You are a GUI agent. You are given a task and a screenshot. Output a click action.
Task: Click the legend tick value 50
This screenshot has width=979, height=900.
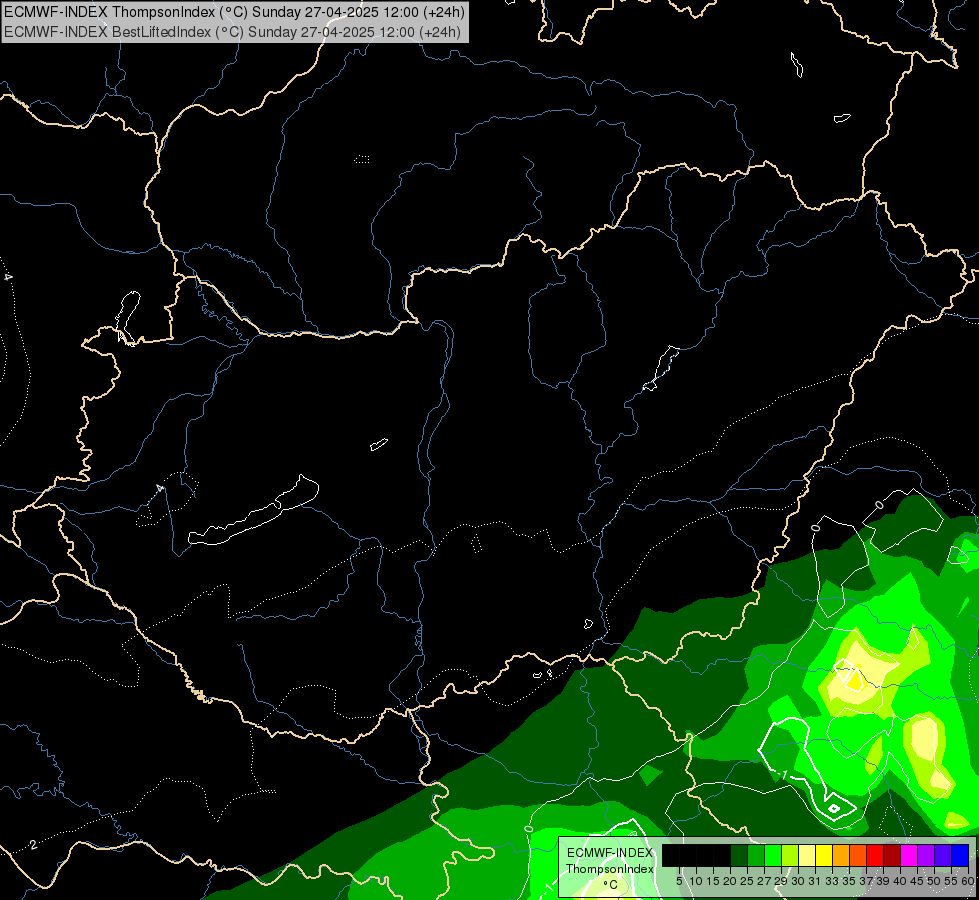(933, 881)
